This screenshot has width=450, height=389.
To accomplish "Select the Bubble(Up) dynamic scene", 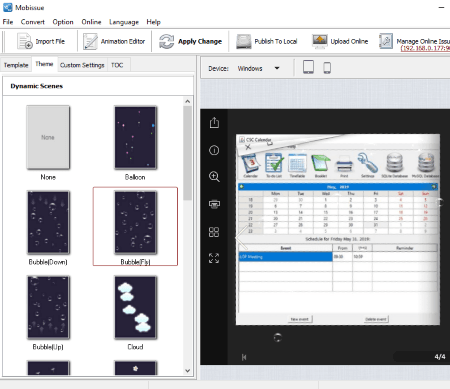I will pyautogui.click(x=48, y=307).
